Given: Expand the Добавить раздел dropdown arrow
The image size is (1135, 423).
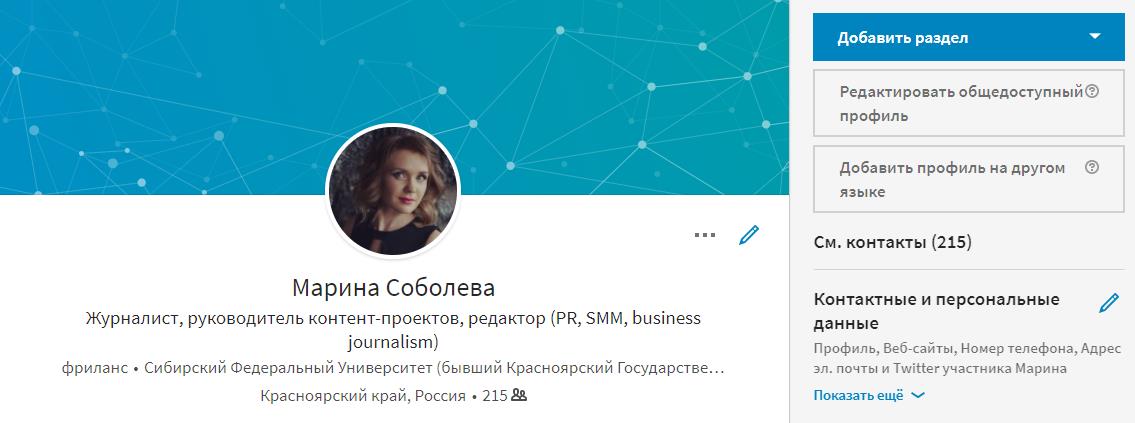Looking at the screenshot, I should pyautogui.click(x=1094, y=37).
